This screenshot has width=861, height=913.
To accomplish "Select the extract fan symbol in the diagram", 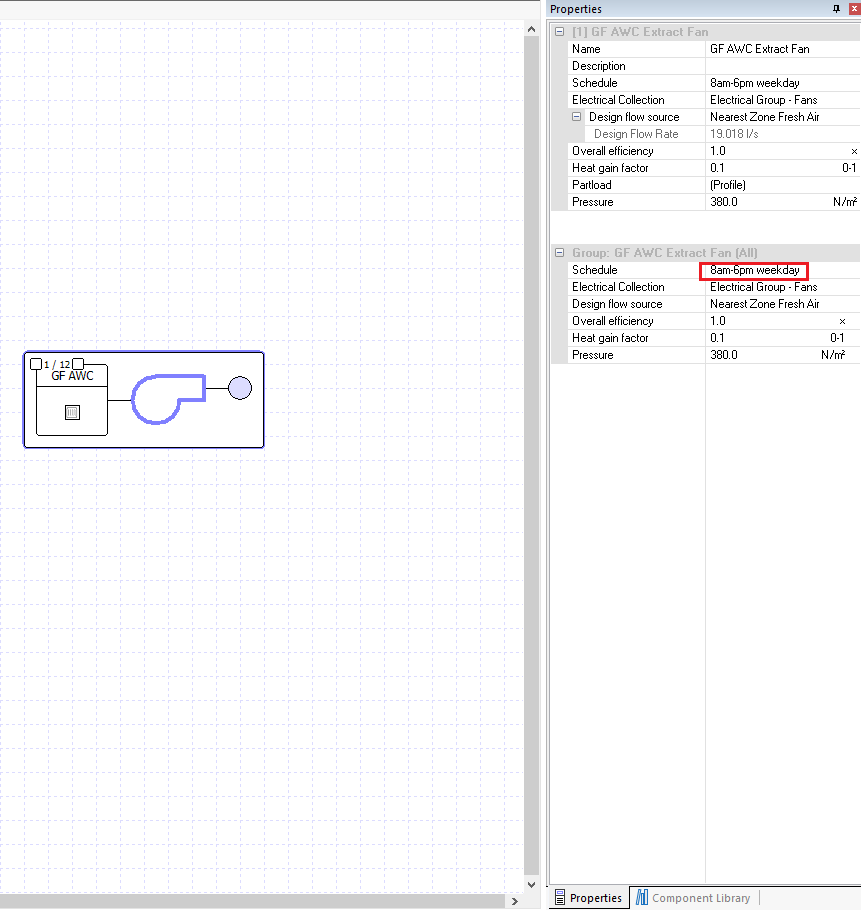I will pos(167,398).
